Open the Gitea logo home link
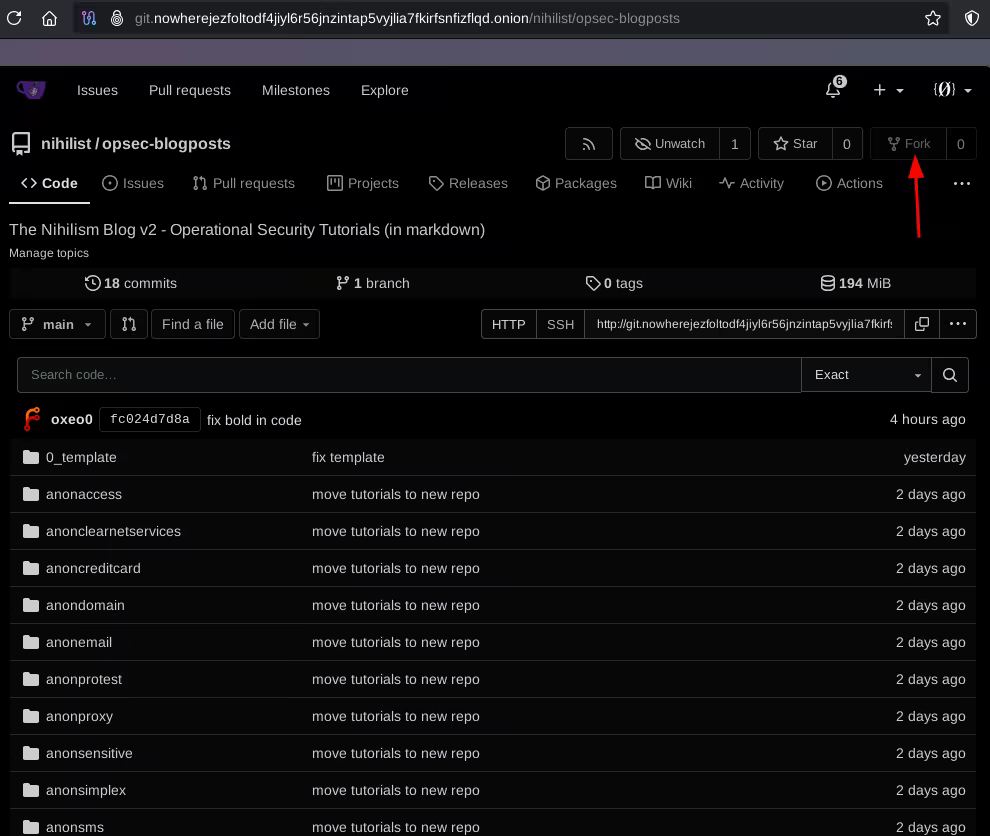 (31, 90)
